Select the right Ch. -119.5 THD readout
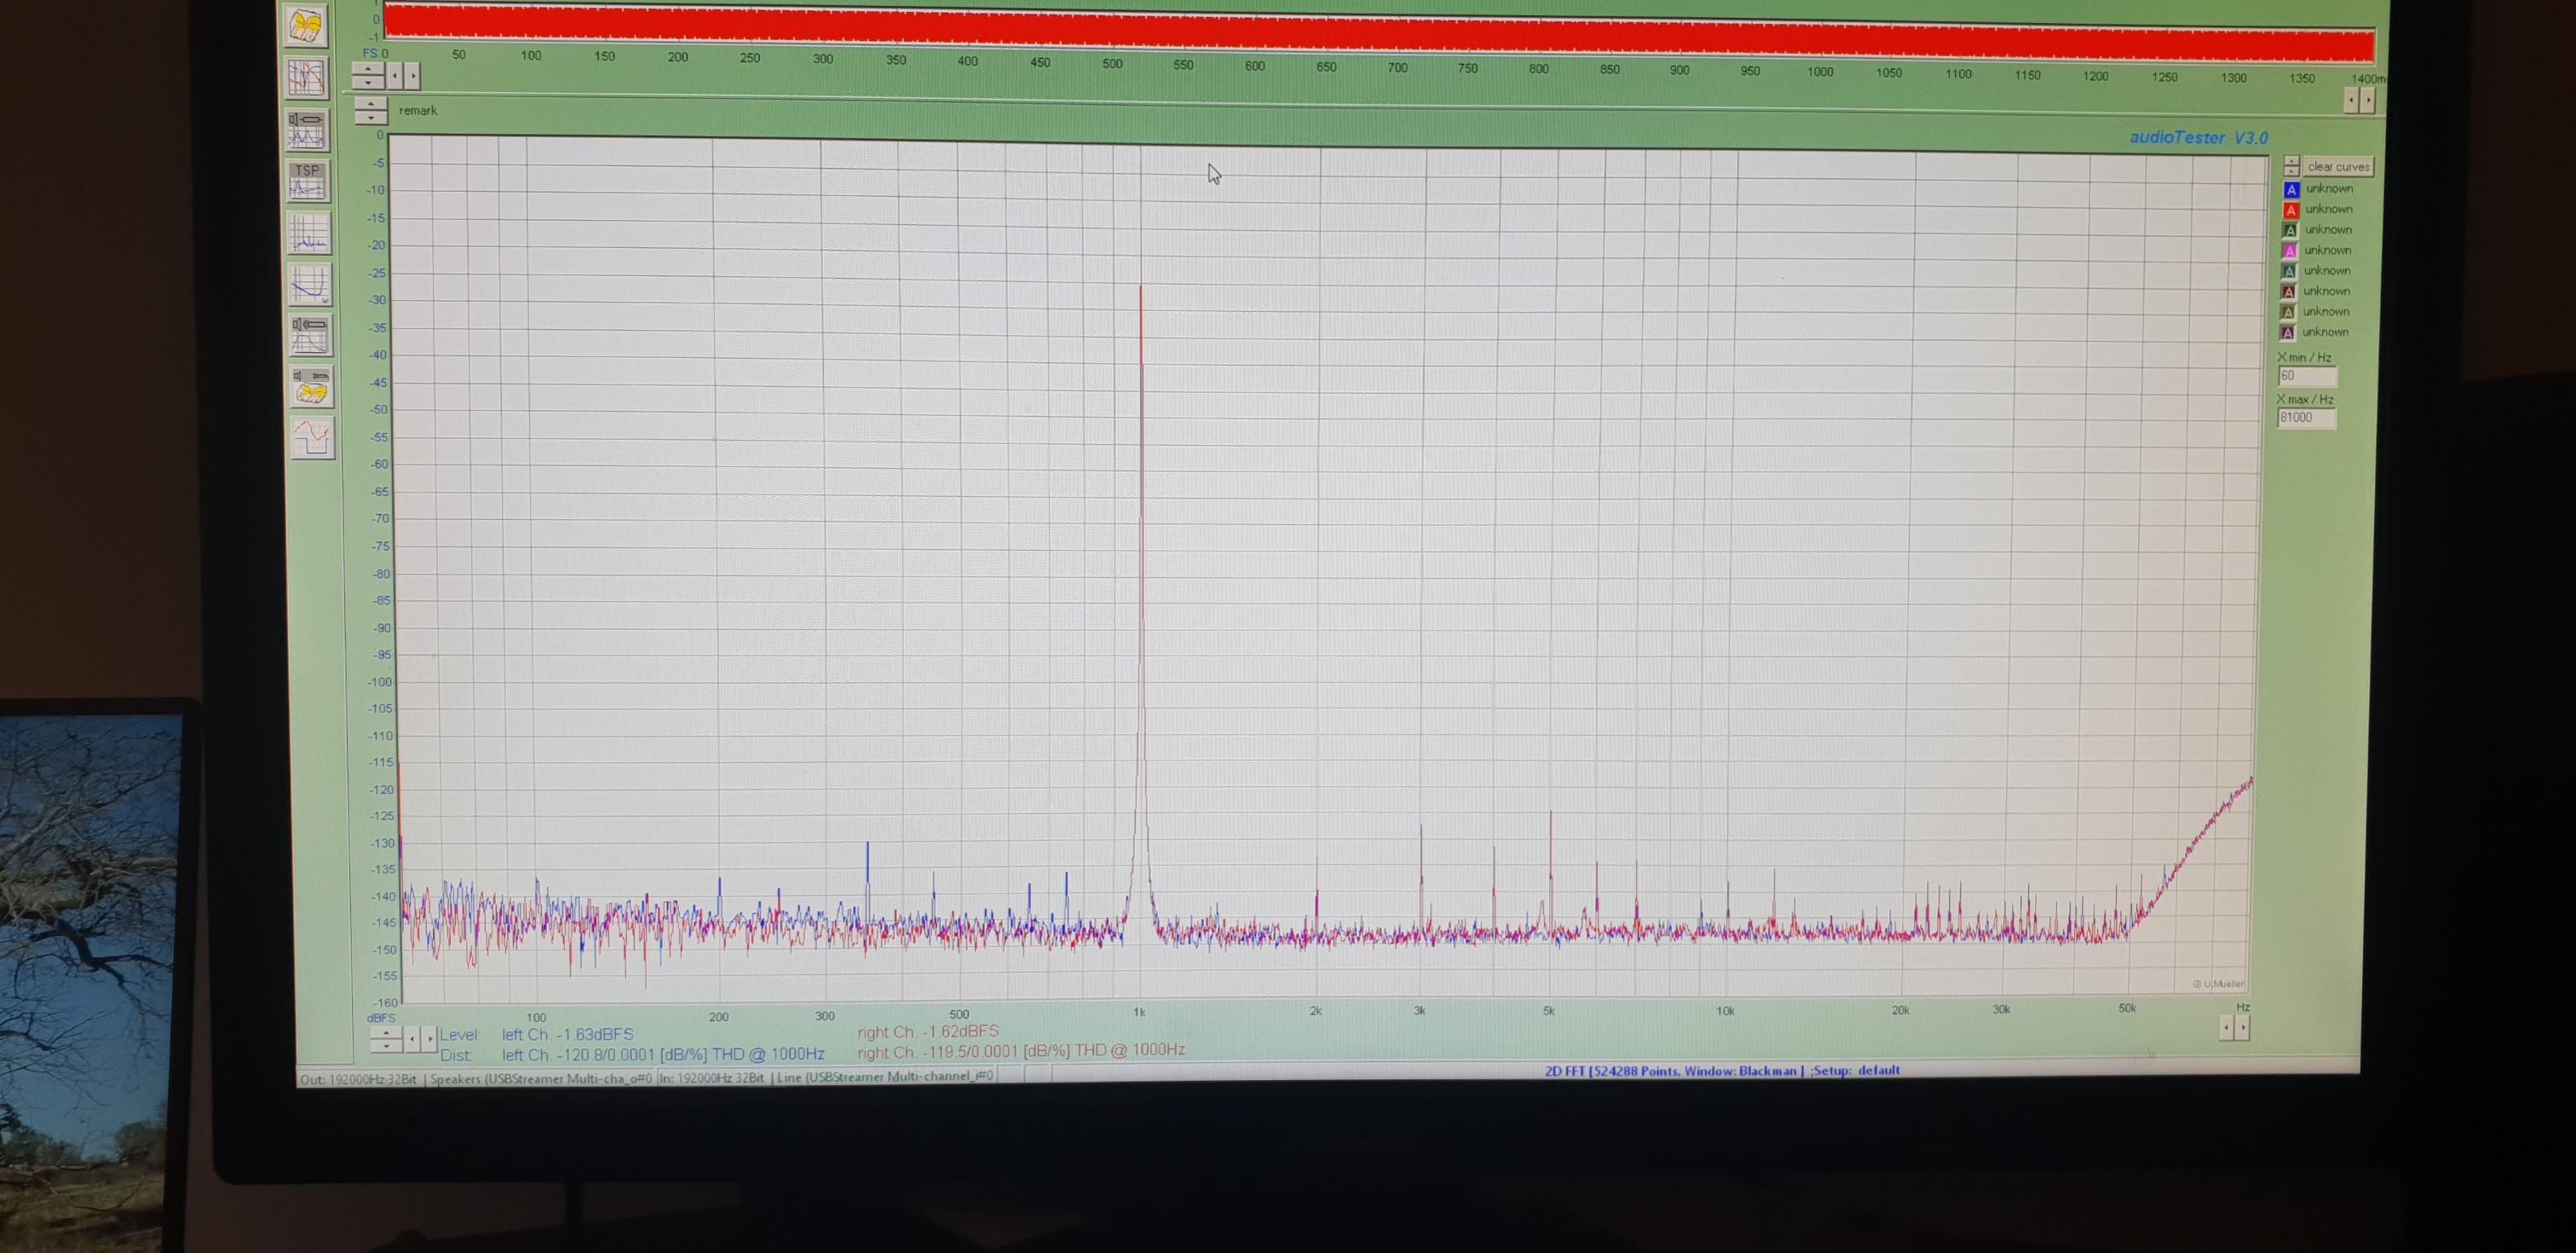2576x1253 pixels. [x=1021, y=1050]
